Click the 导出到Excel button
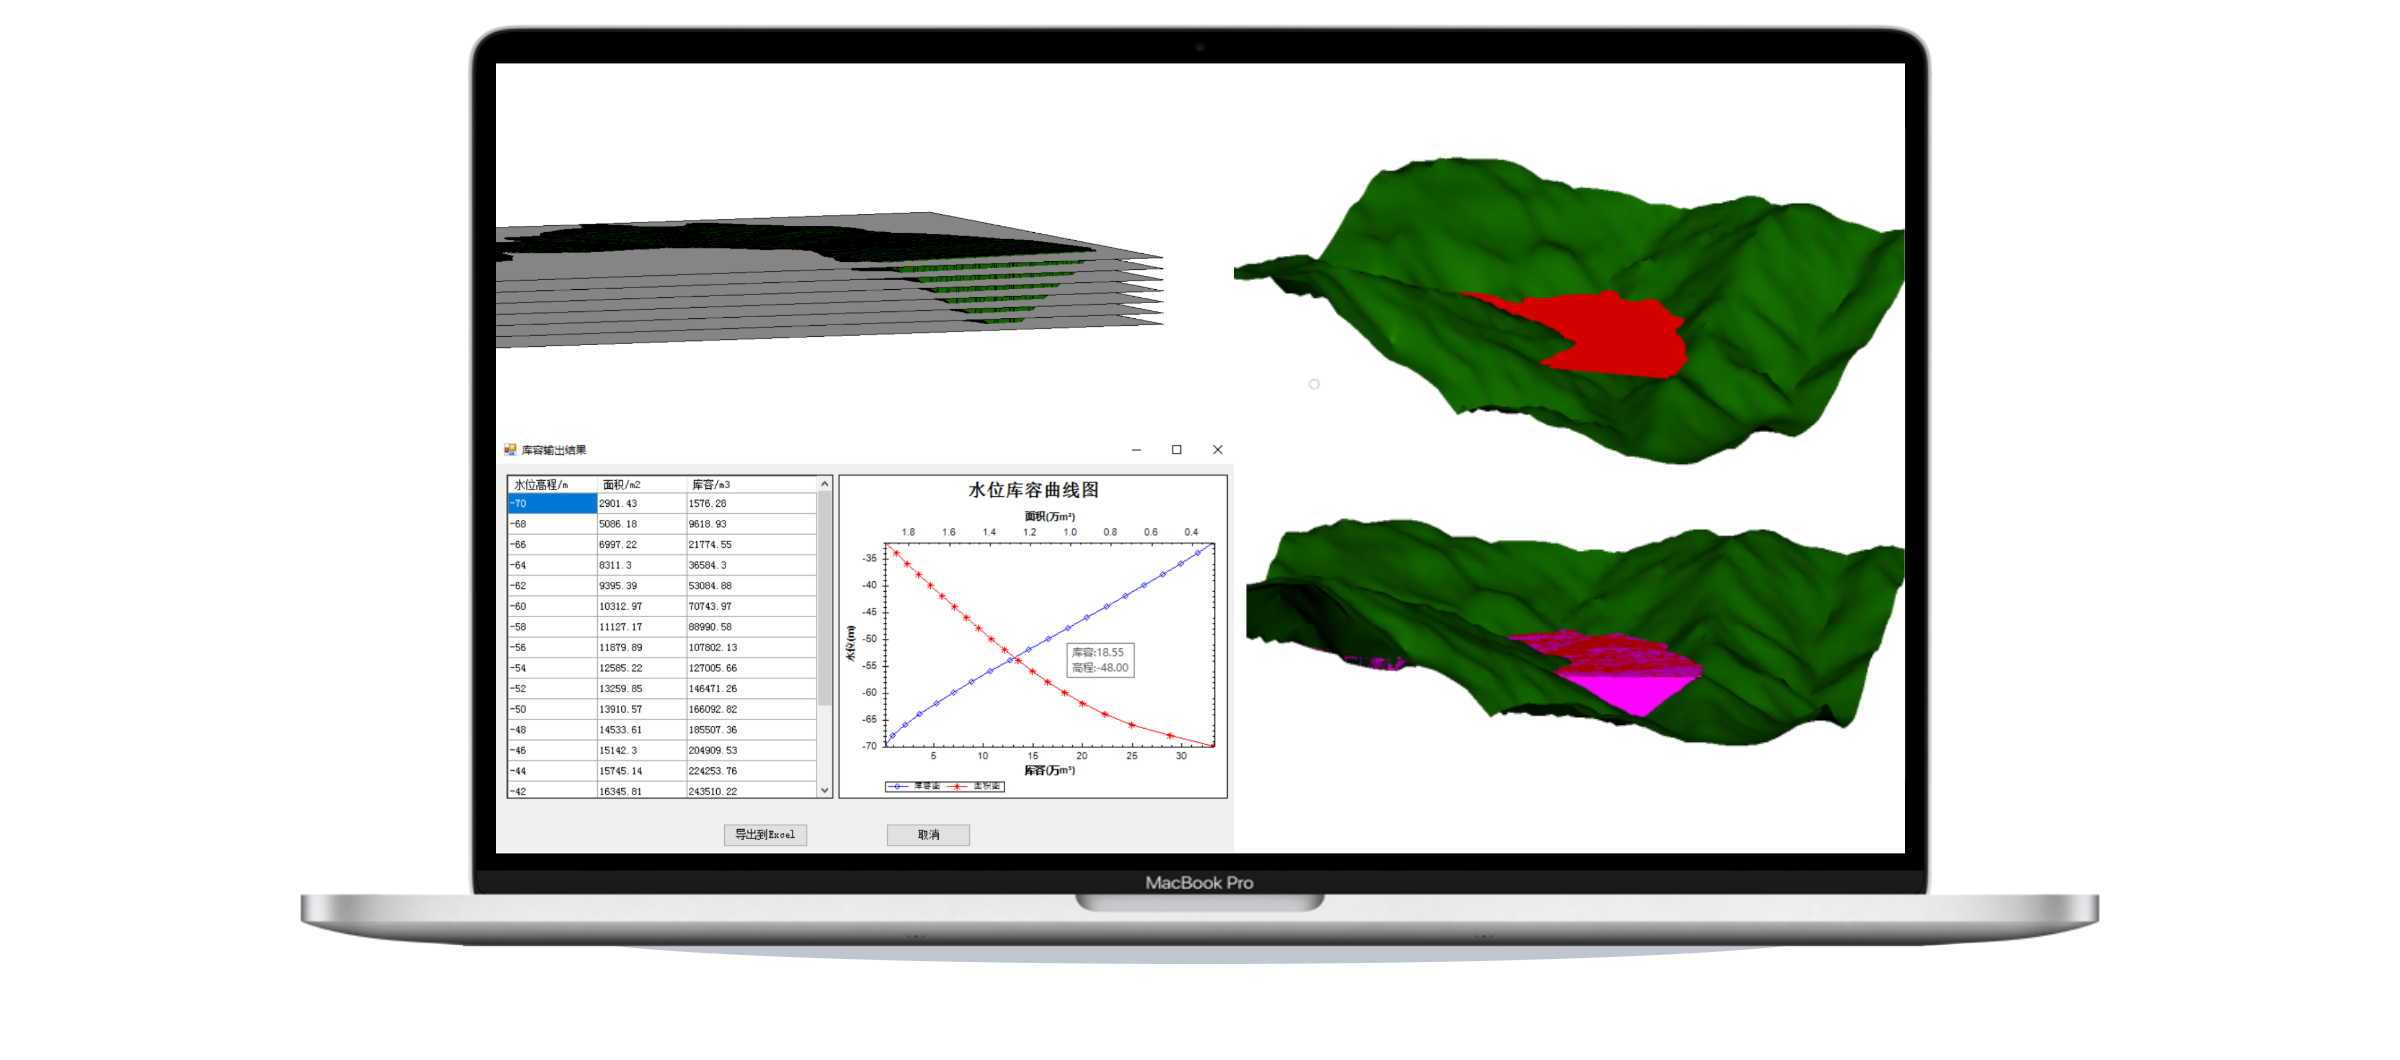This screenshot has height=1060, width=2400. click(x=765, y=835)
